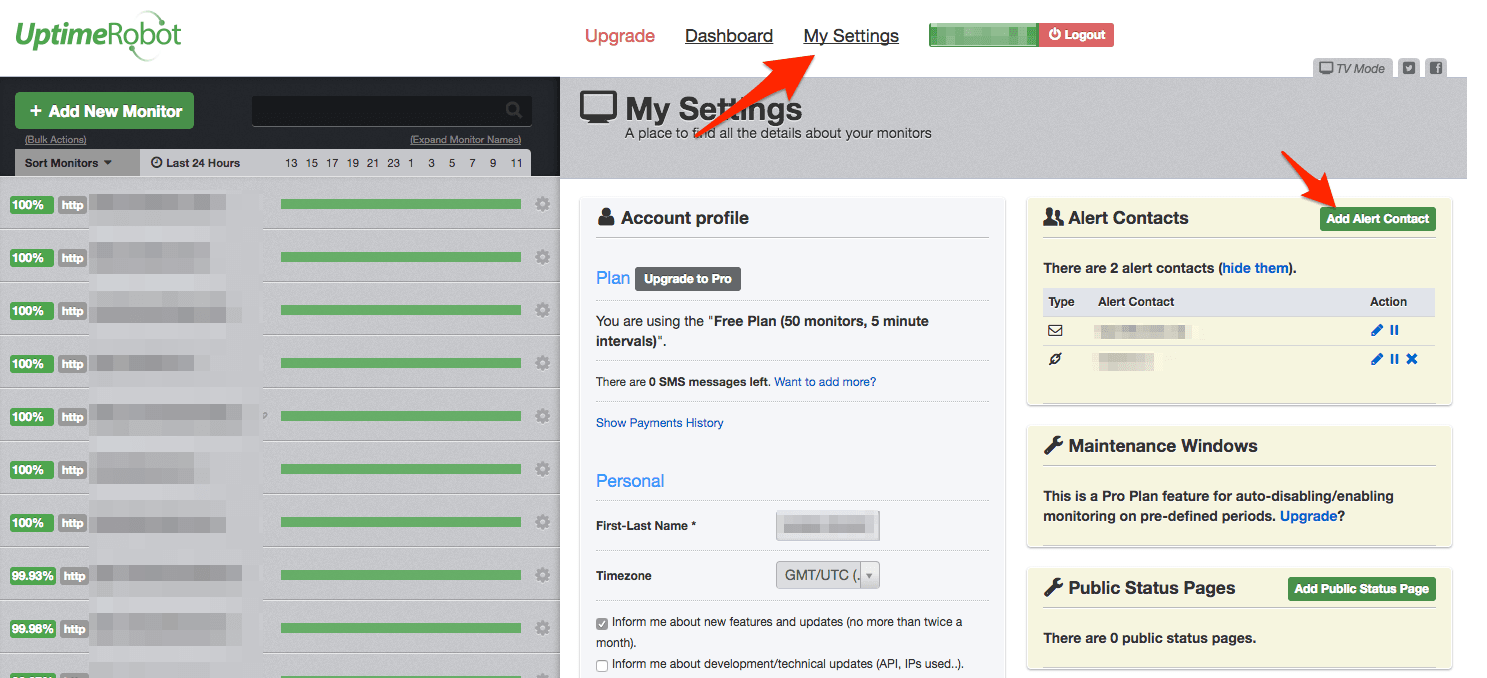Go to Upgrade in top navigation
This screenshot has height=678, width=1487.
click(x=620, y=36)
